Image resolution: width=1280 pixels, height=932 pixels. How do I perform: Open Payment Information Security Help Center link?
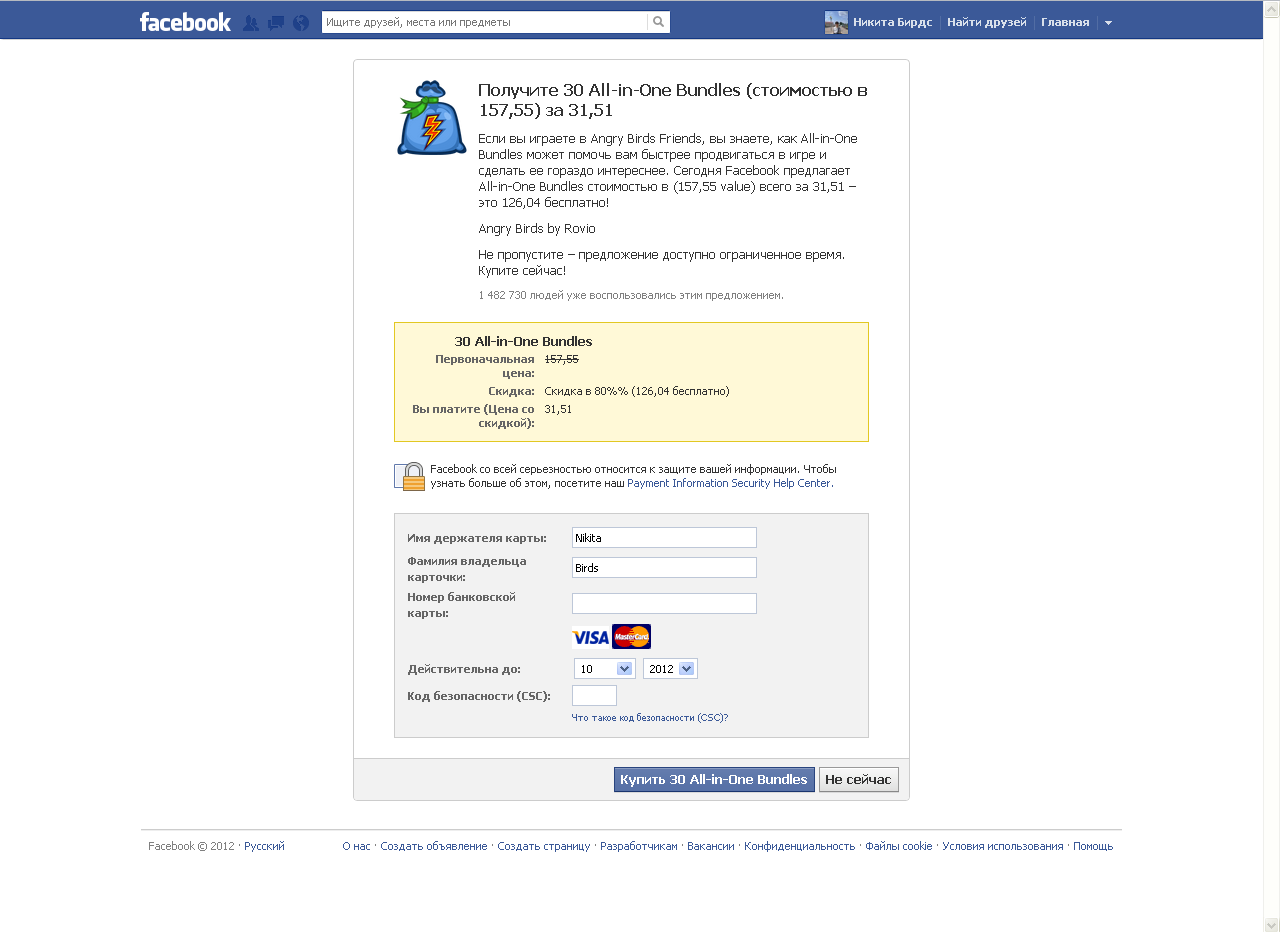click(x=729, y=483)
